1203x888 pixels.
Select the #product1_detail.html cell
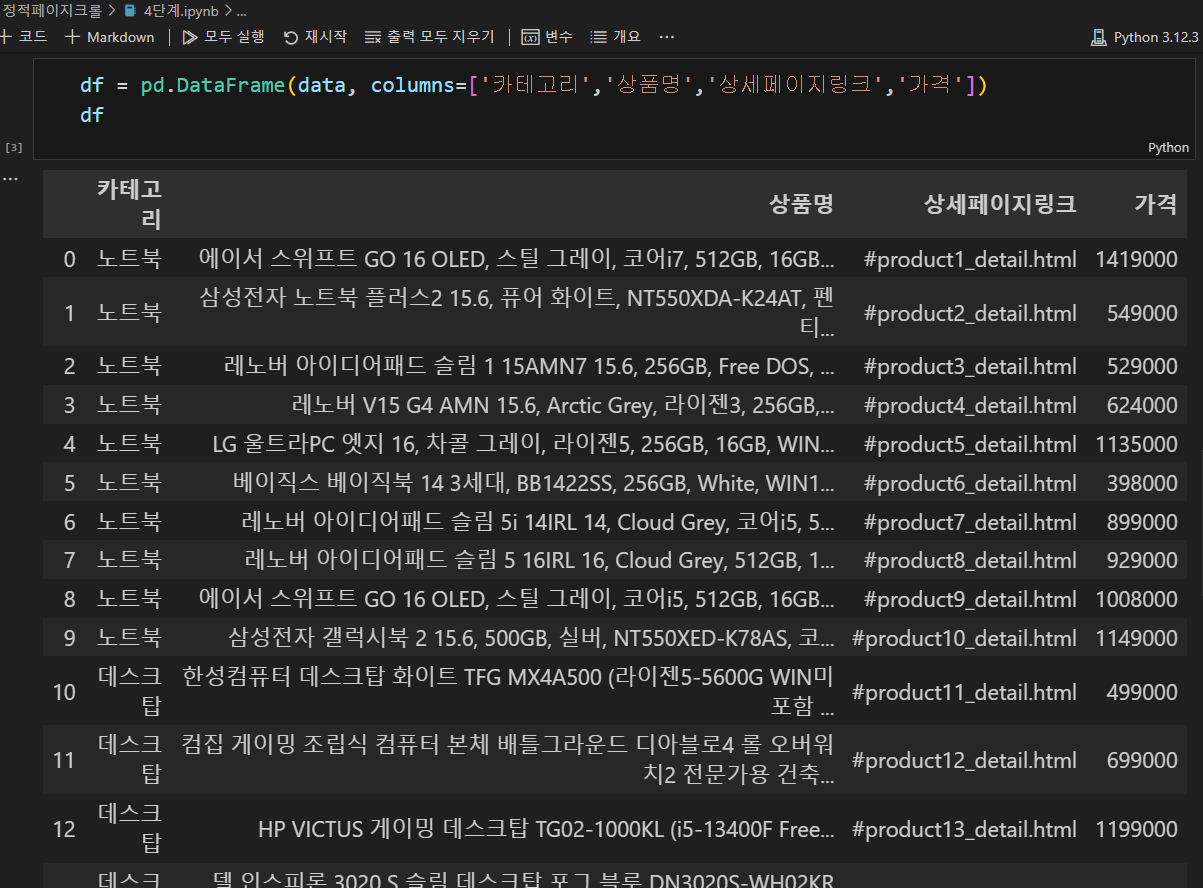[970, 260]
